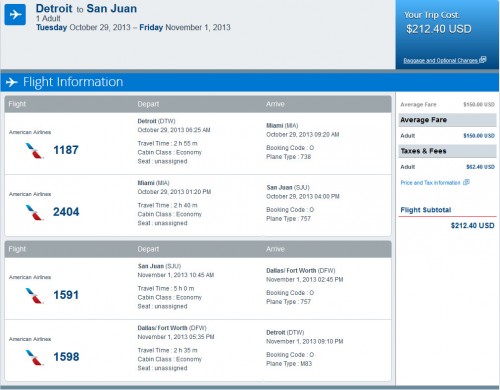The image size is (500, 390).
Task: Click the airplane icon in Flight Information header
Action: coord(12,82)
